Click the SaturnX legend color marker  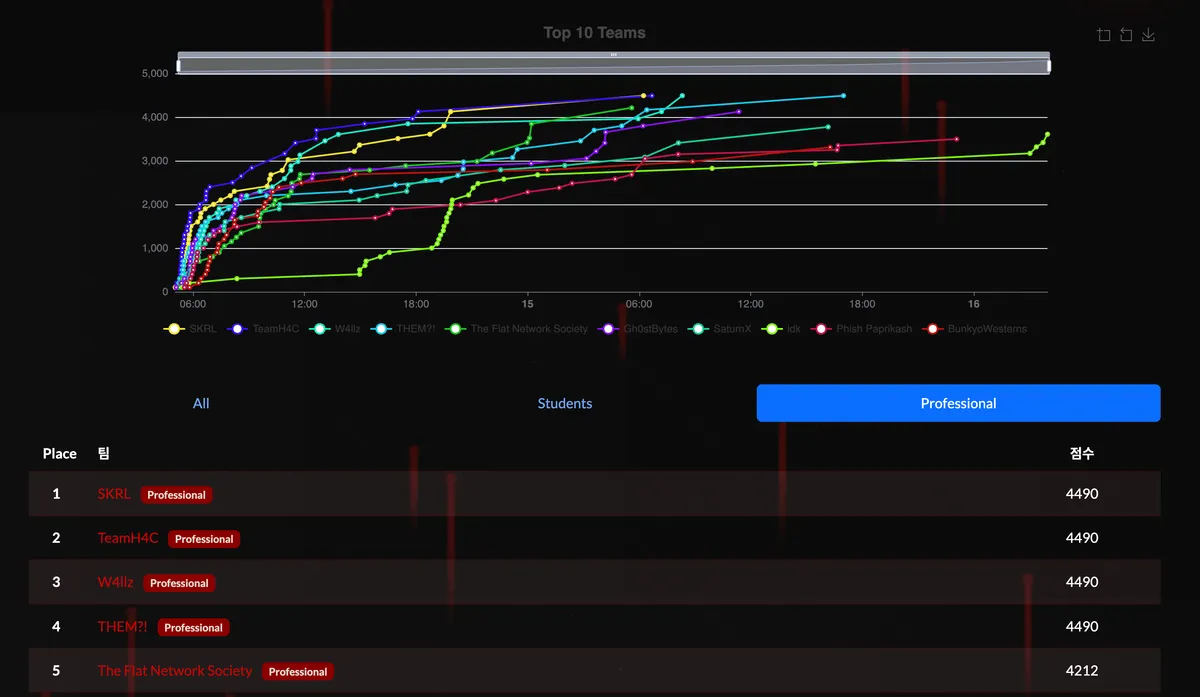697,328
